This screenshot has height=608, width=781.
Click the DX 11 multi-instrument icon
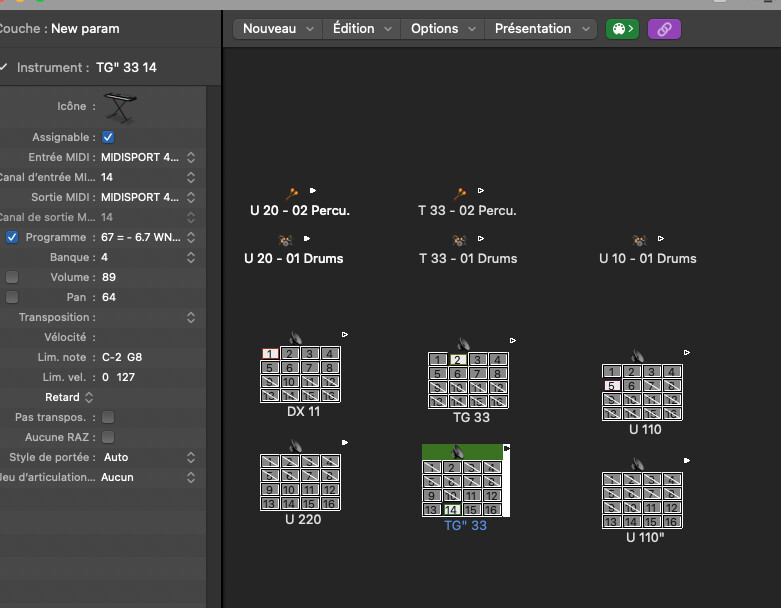(296, 338)
